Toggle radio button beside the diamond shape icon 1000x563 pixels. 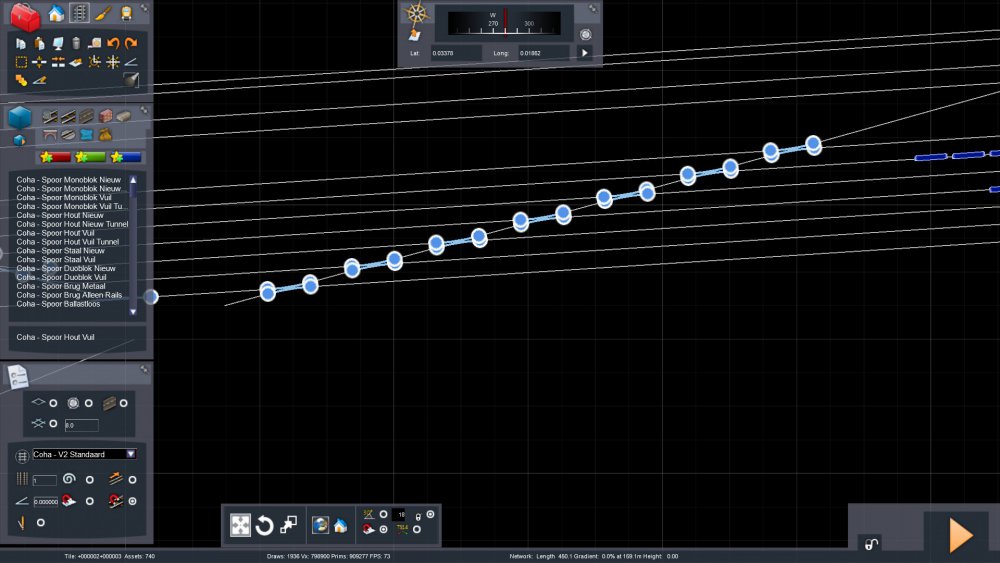[53, 403]
